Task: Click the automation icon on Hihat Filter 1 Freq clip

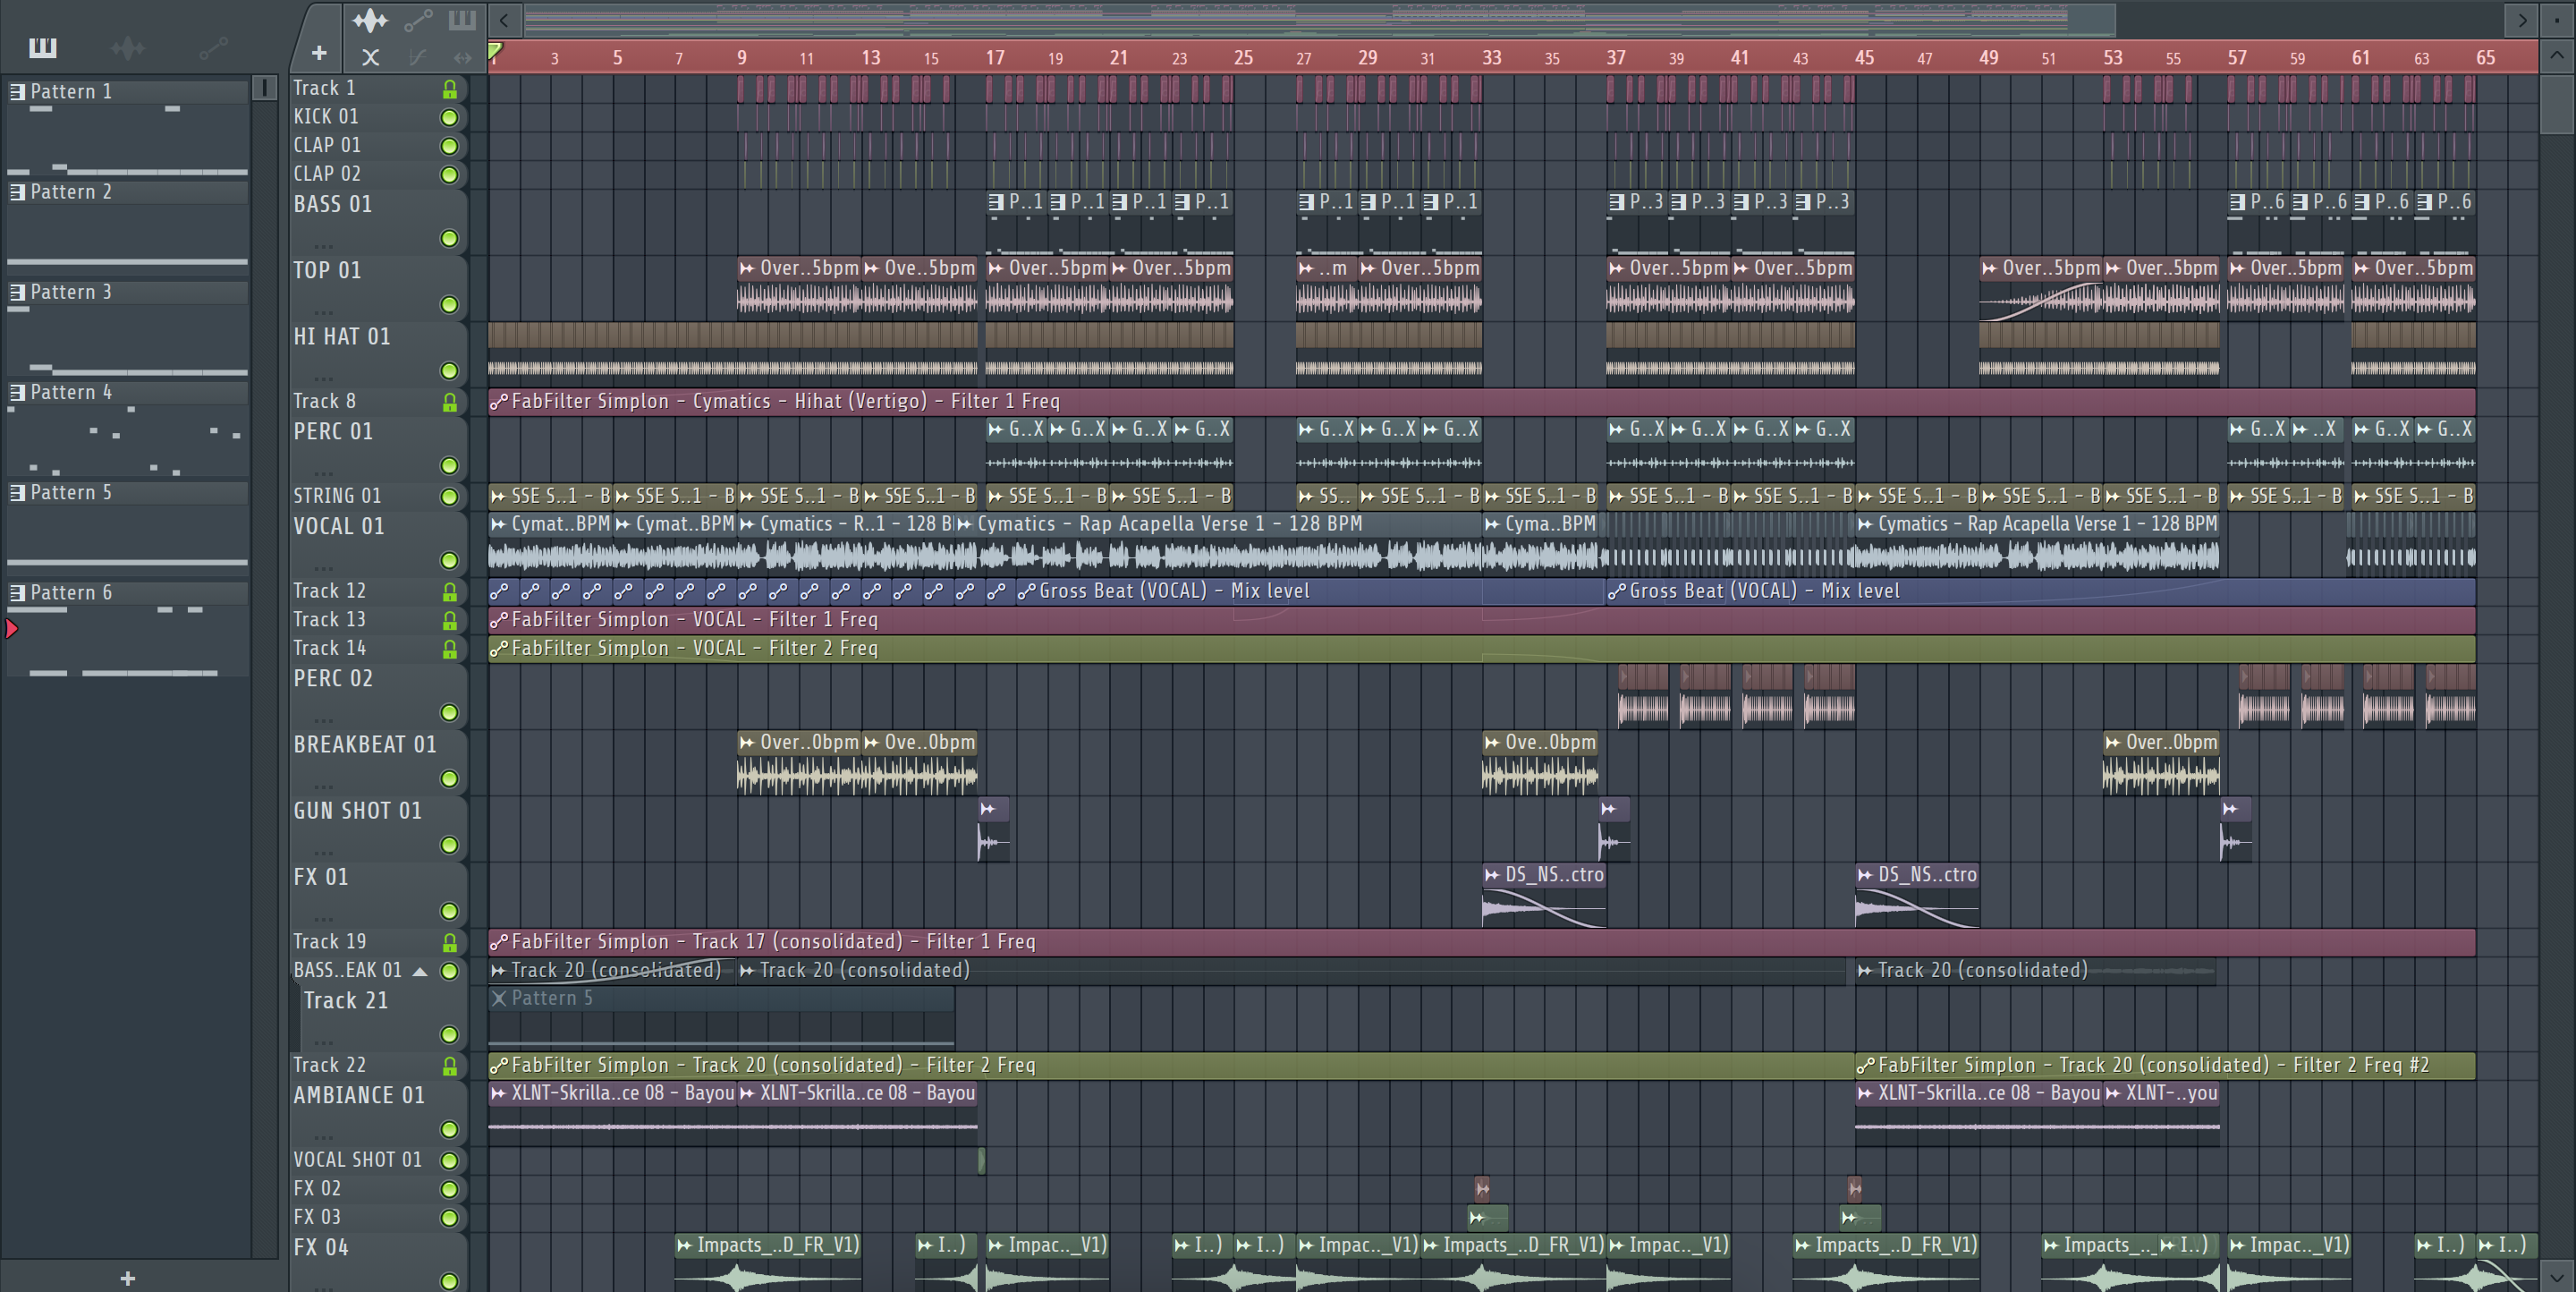Action: click(x=499, y=402)
